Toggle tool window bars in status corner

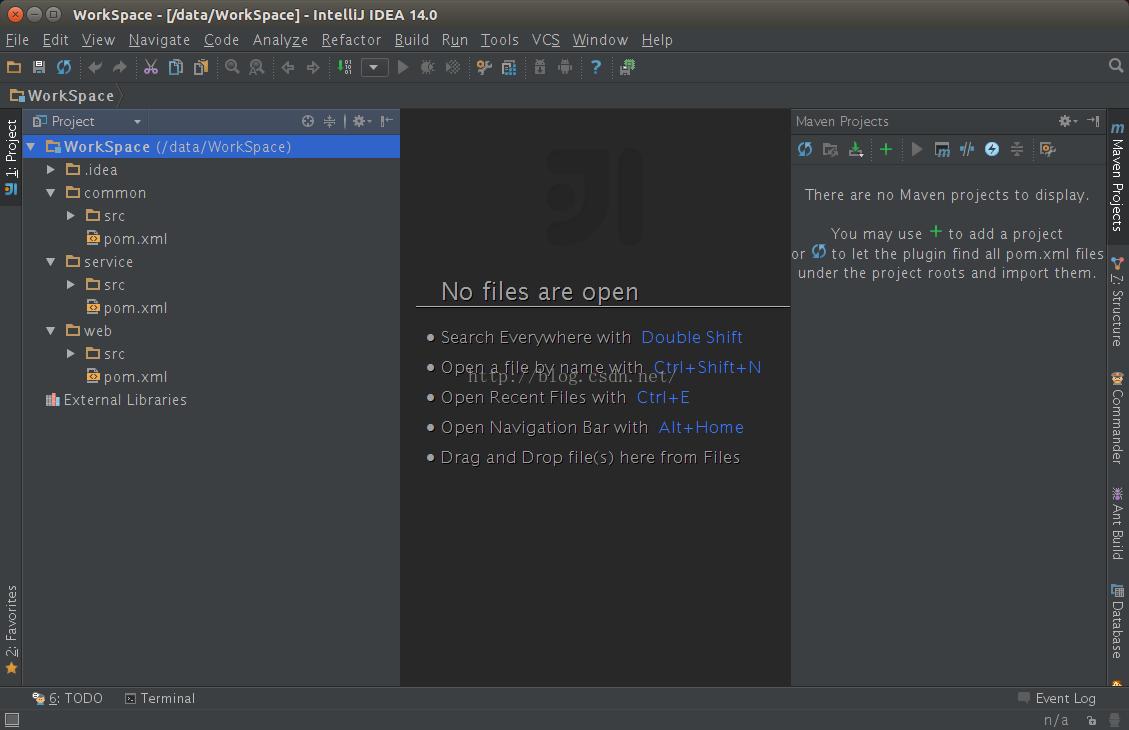pos(11,719)
